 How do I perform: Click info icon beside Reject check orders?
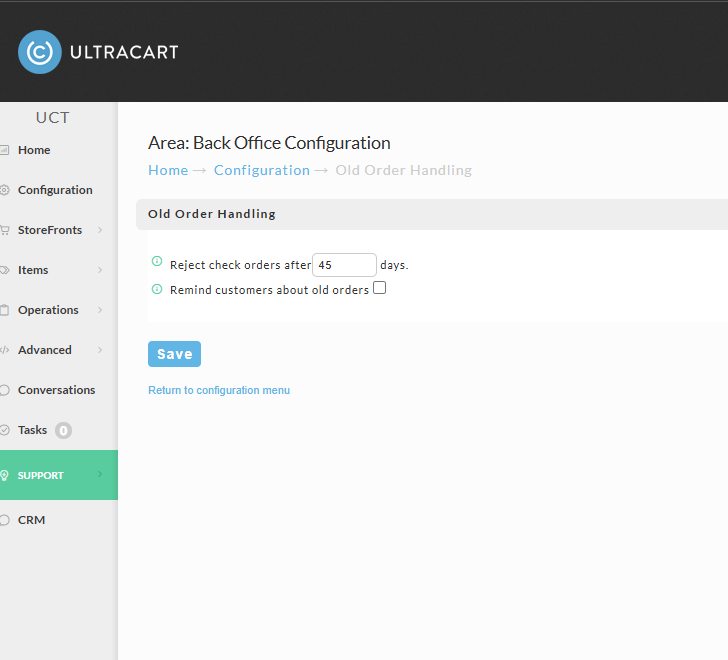click(x=157, y=261)
